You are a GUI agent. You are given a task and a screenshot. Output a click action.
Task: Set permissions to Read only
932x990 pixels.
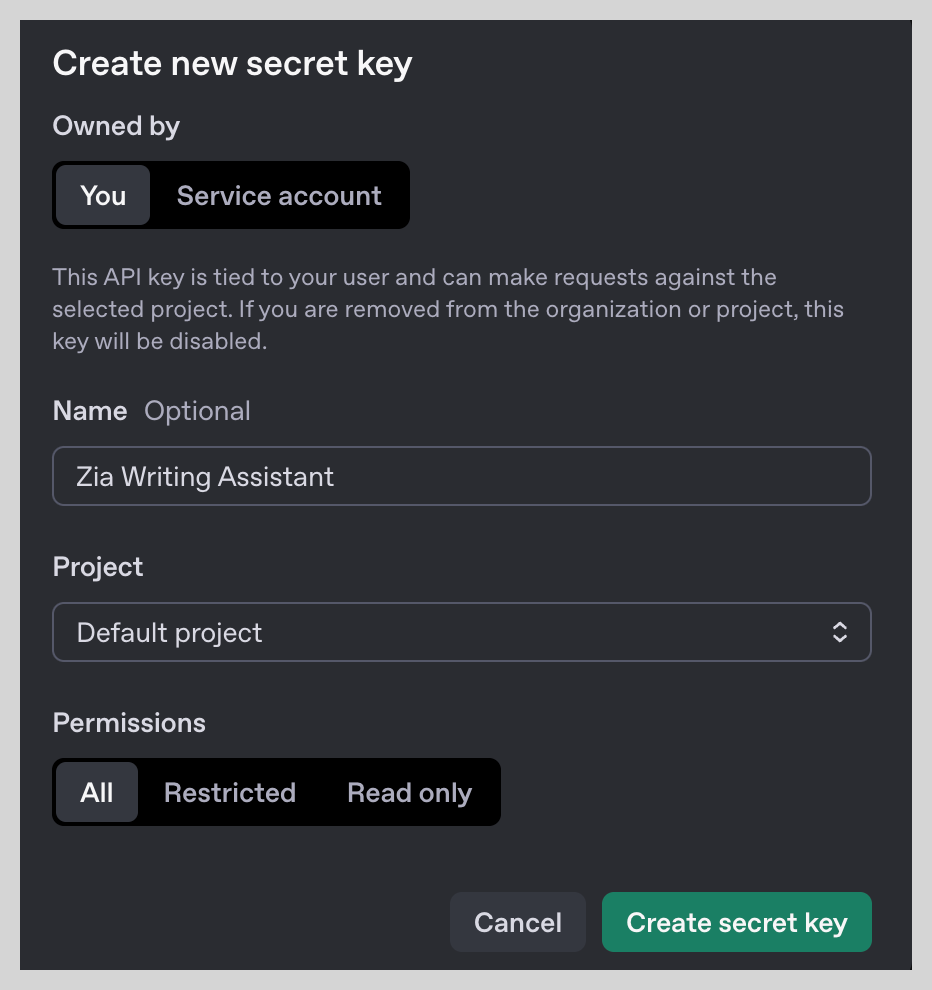coord(409,792)
